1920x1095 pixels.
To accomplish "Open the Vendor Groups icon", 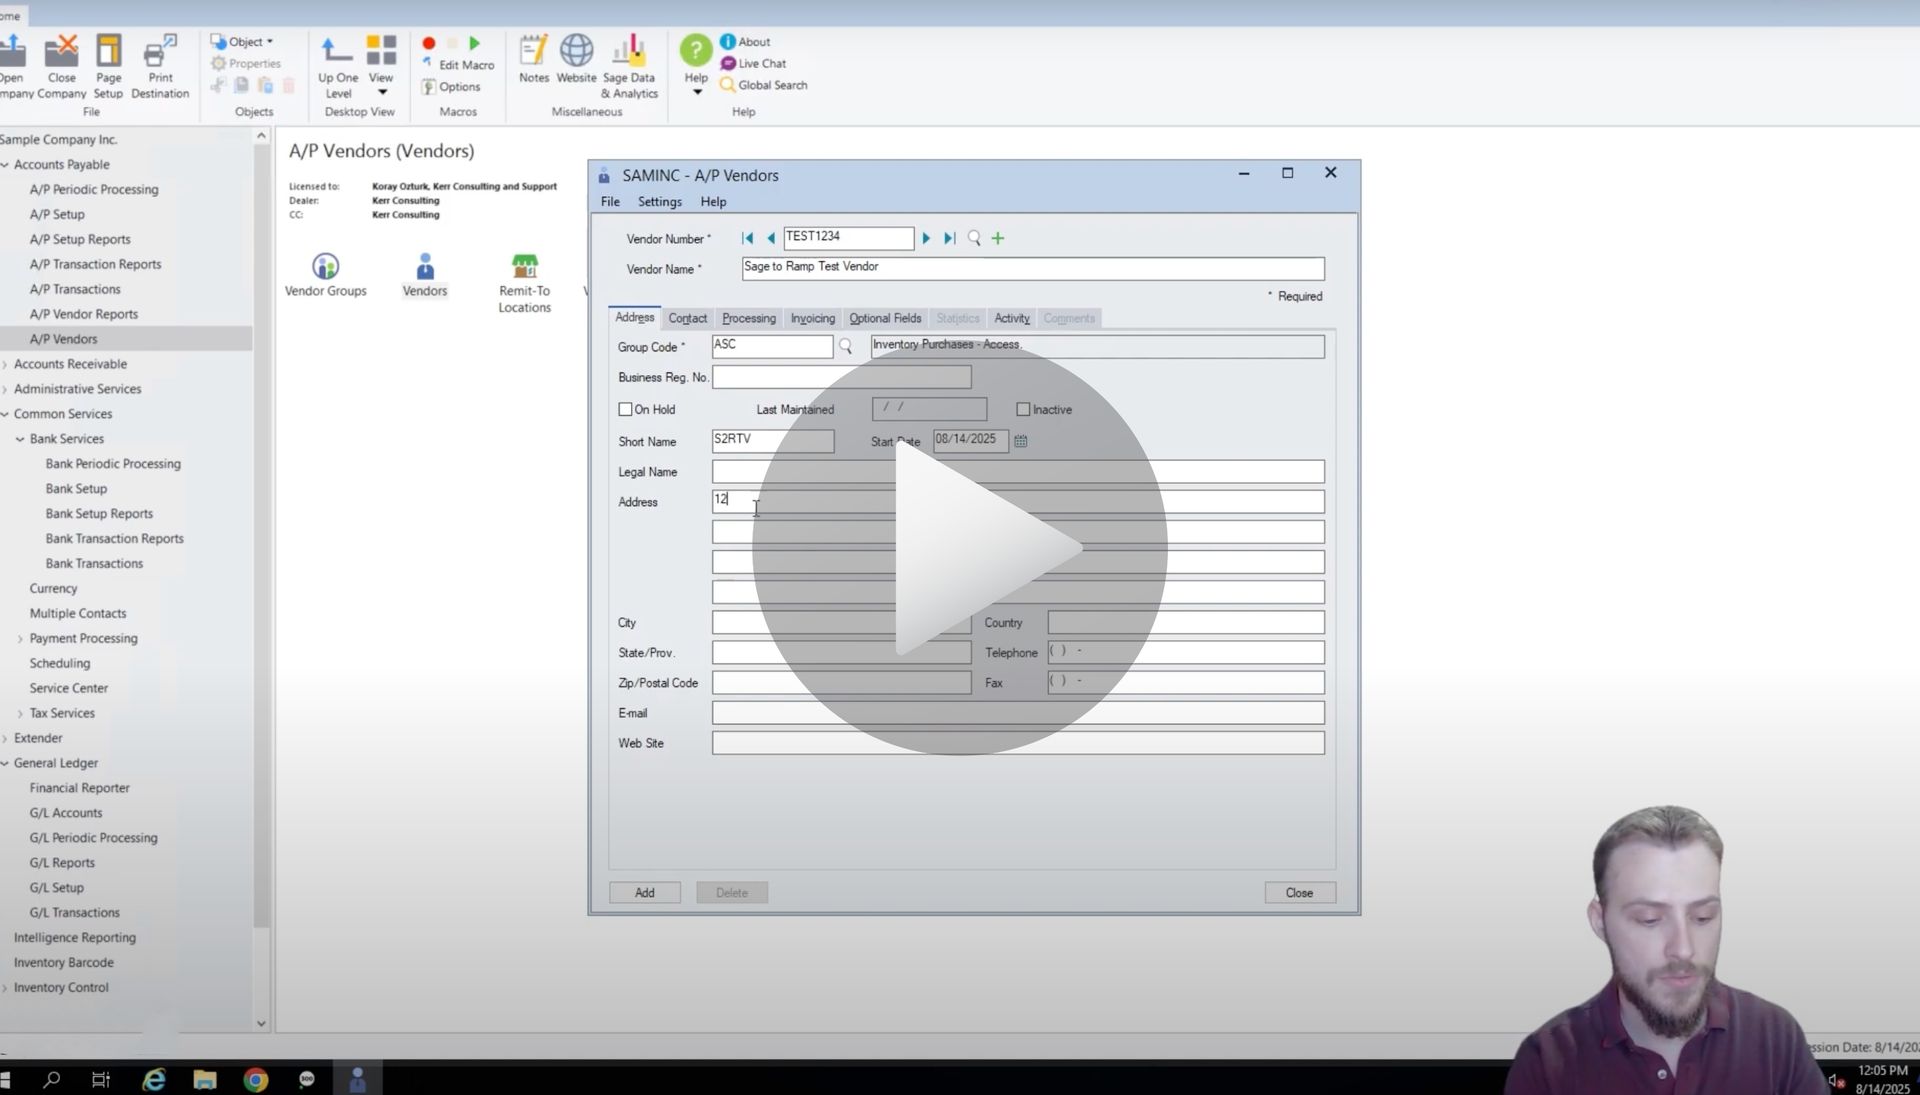I will (326, 272).
